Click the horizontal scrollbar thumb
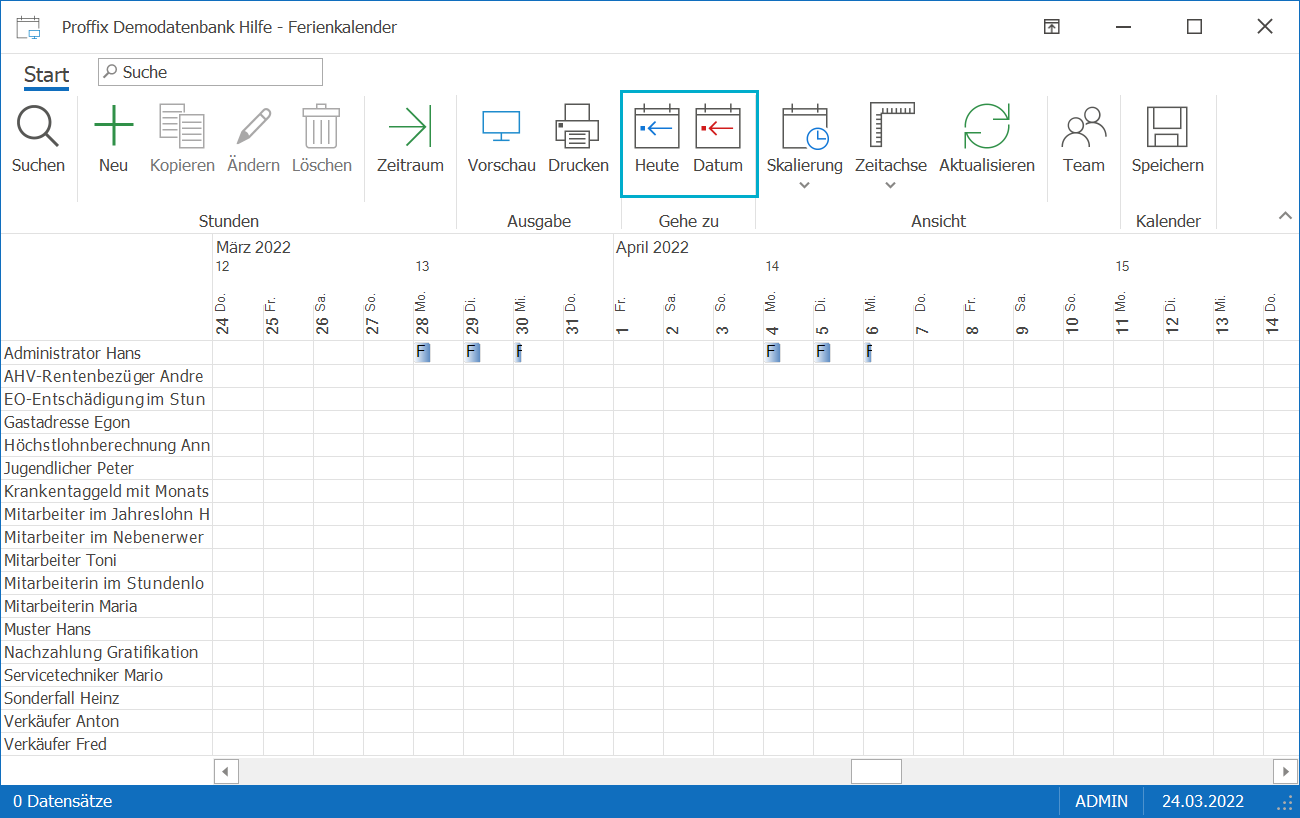1300x818 pixels. (x=876, y=771)
